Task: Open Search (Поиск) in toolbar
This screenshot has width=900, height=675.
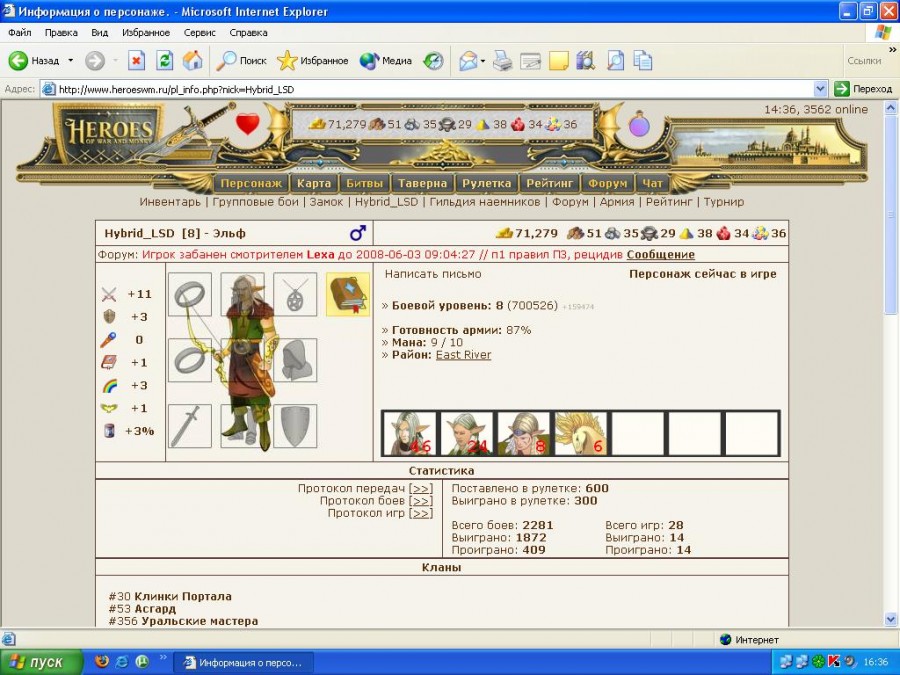Action: (241, 60)
